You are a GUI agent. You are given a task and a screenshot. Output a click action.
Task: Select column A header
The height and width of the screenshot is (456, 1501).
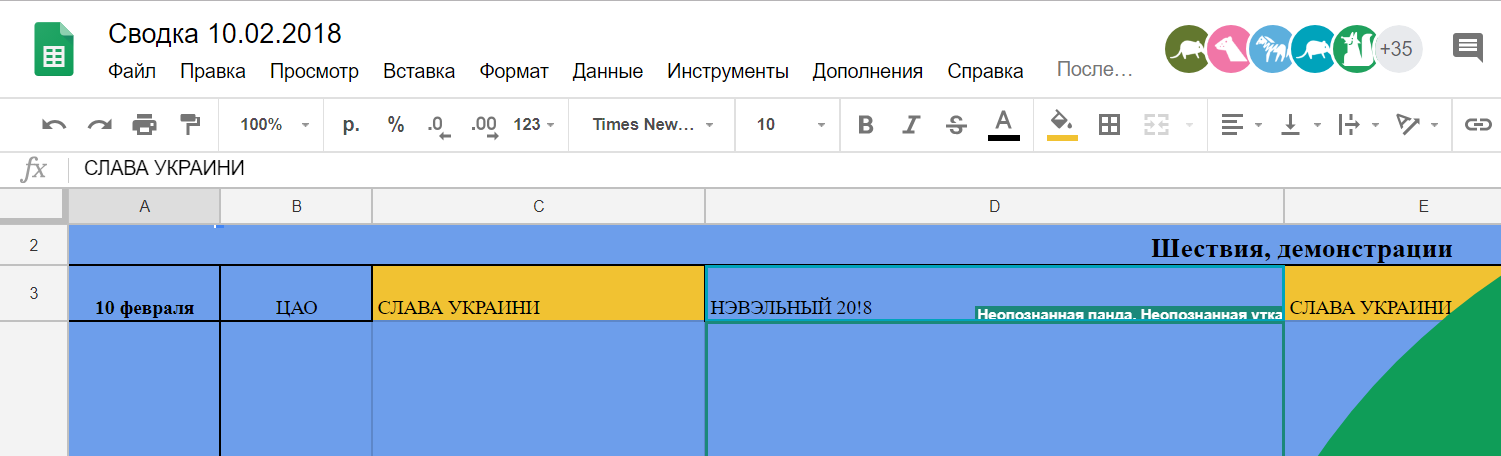click(x=144, y=207)
